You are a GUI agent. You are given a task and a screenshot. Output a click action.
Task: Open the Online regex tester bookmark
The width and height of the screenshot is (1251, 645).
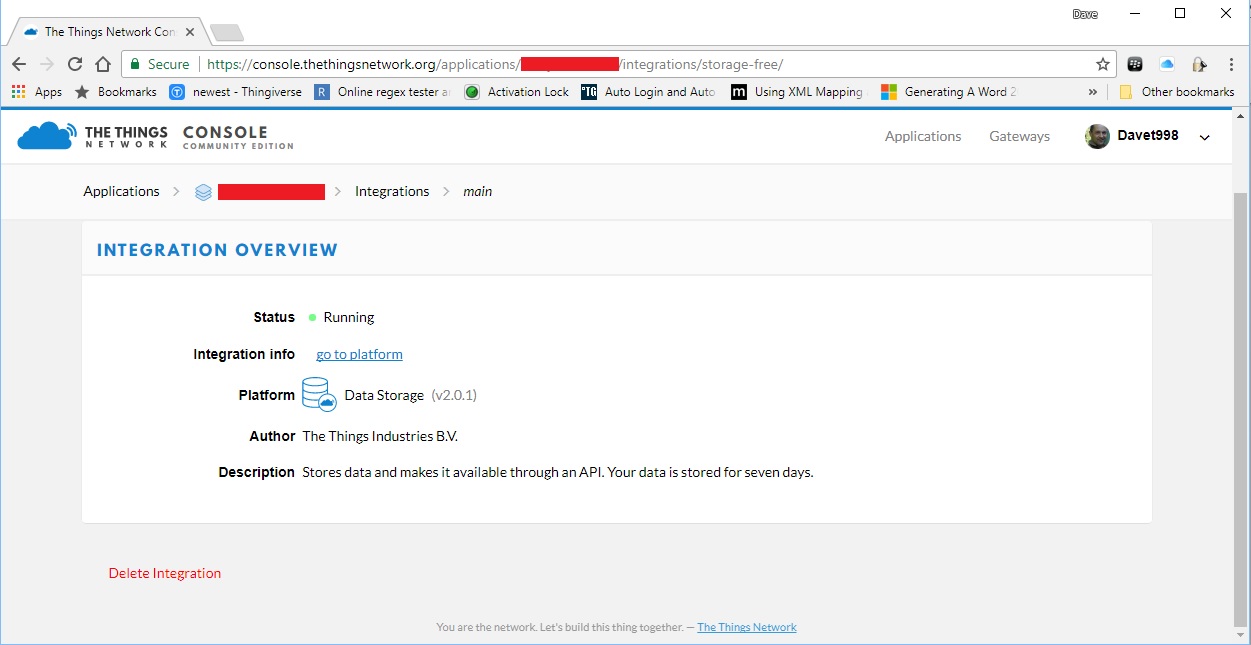[383, 92]
